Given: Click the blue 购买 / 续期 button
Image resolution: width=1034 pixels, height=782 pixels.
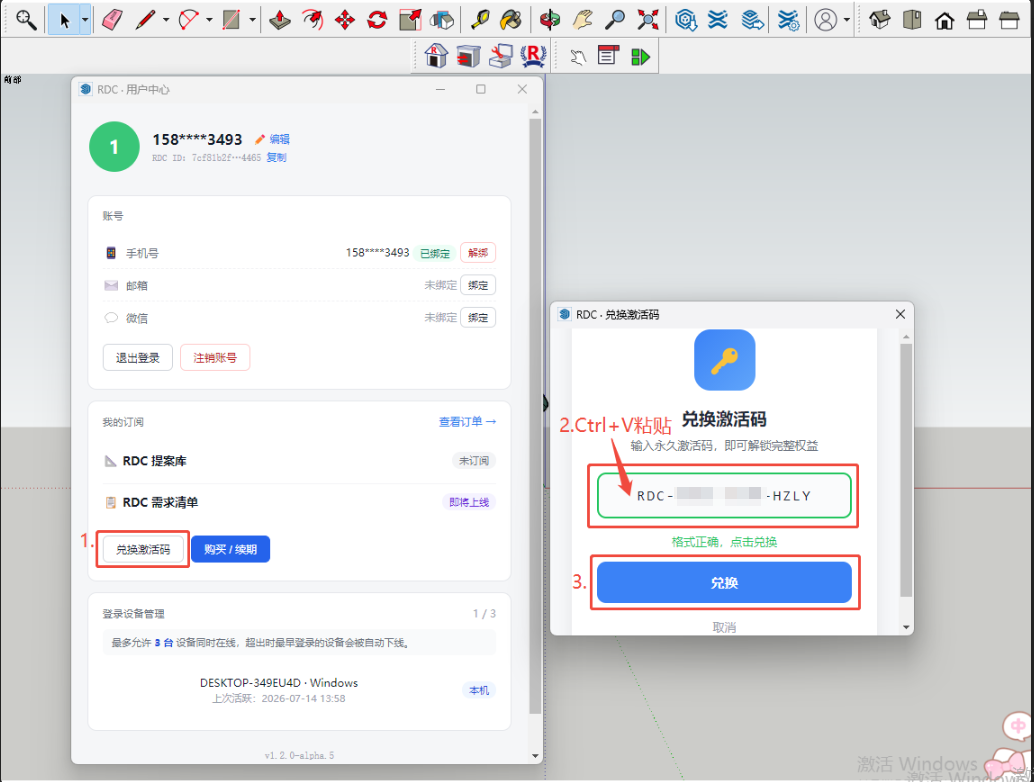Looking at the screenshot, I should tap(230, 549).
